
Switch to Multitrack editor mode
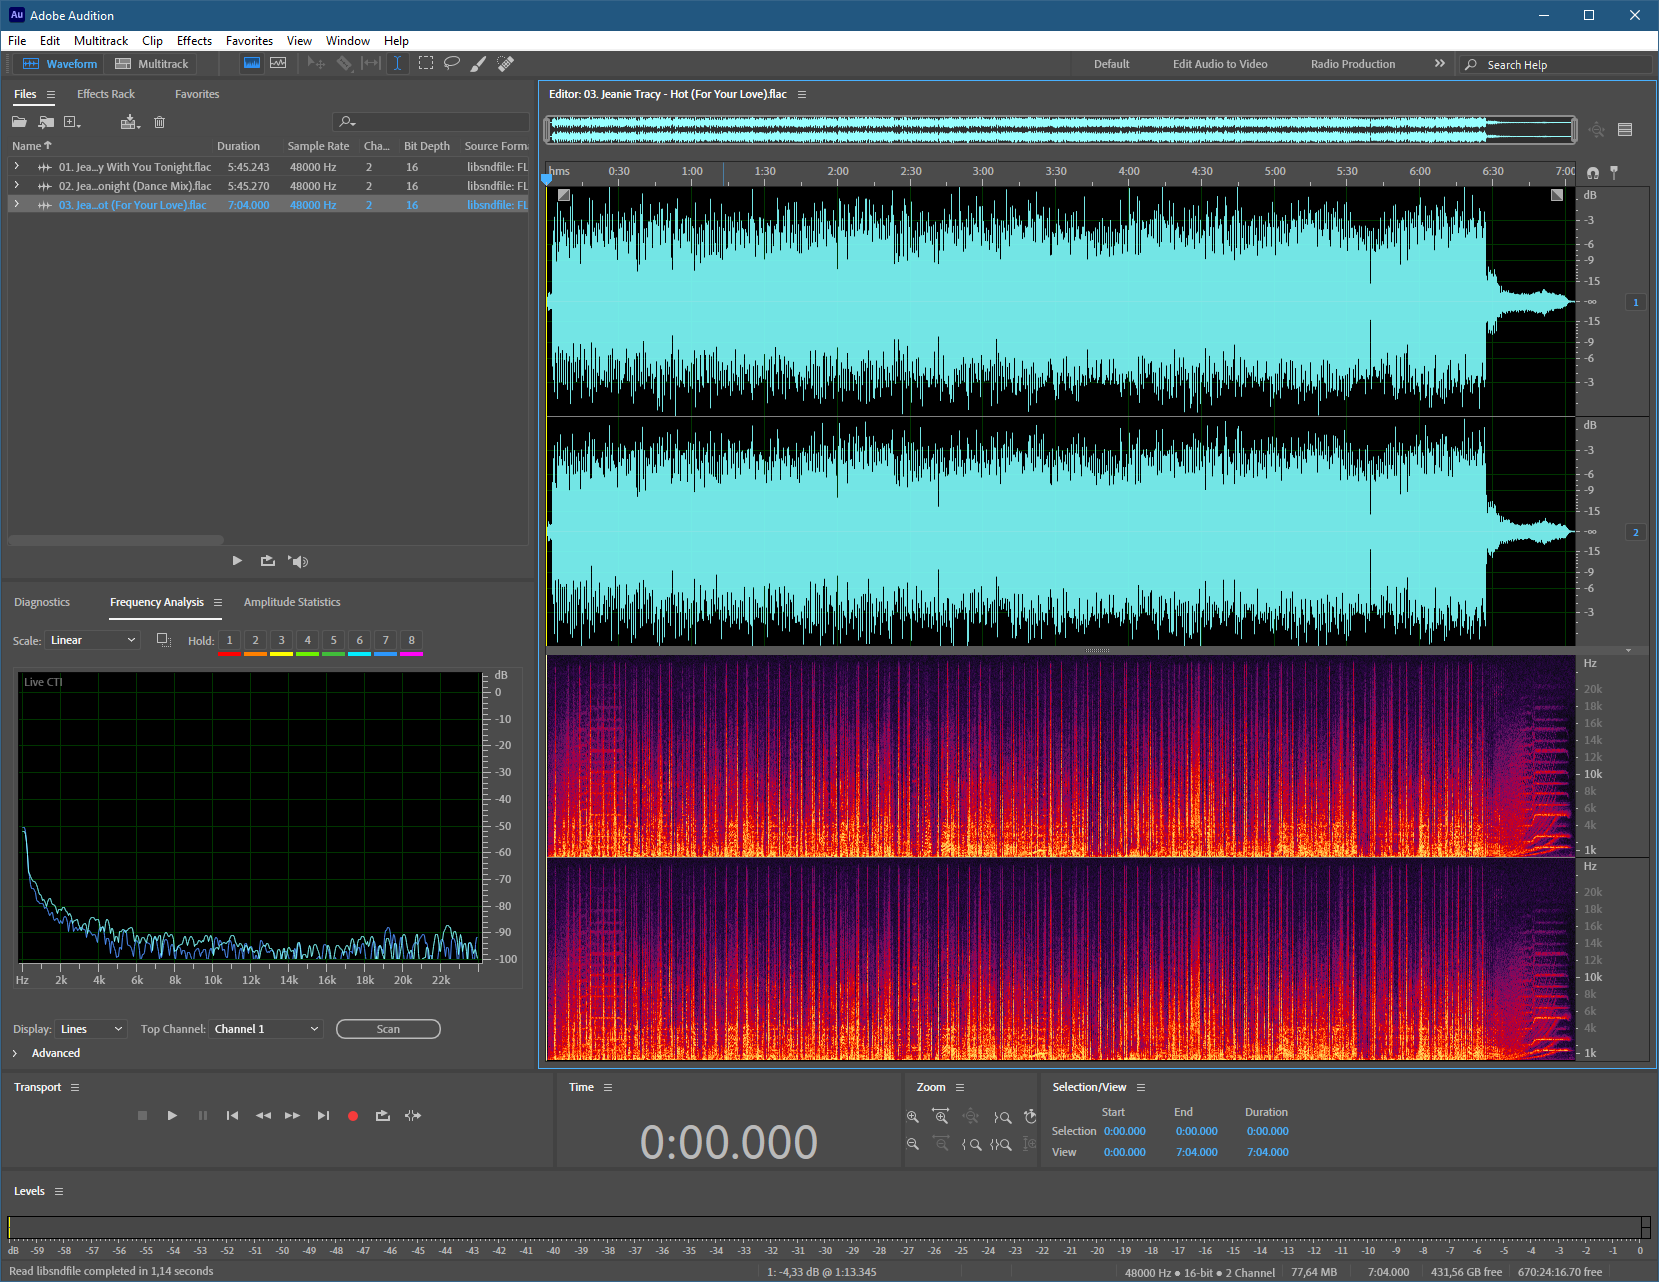[152, 63]
